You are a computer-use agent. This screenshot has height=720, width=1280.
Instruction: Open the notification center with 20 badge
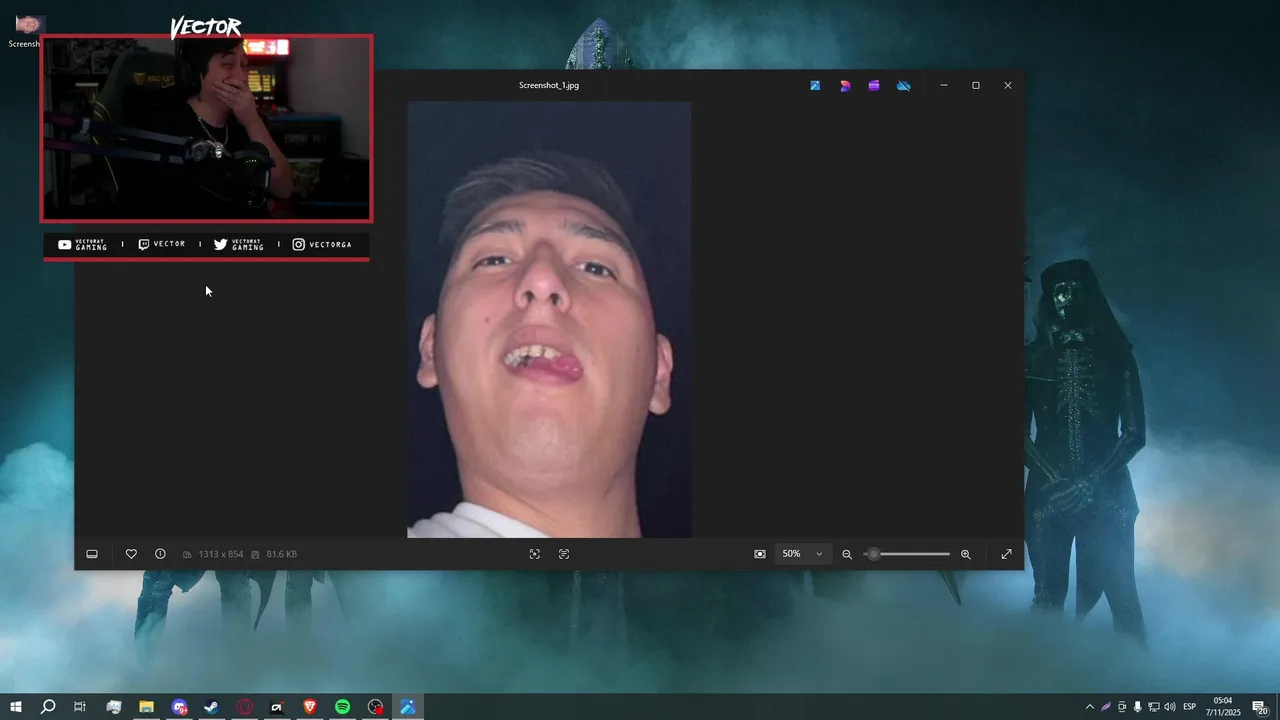tap(1261, 707)
